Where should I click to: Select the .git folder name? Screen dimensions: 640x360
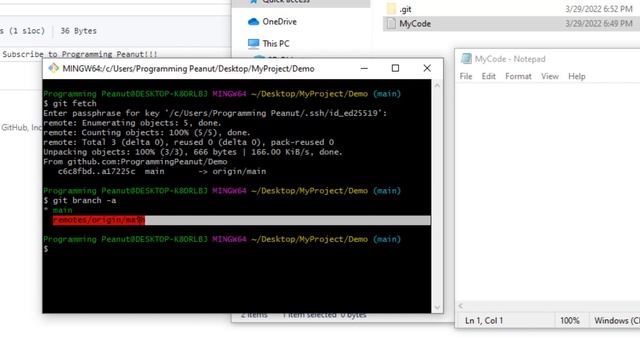(x=405, y=9)
